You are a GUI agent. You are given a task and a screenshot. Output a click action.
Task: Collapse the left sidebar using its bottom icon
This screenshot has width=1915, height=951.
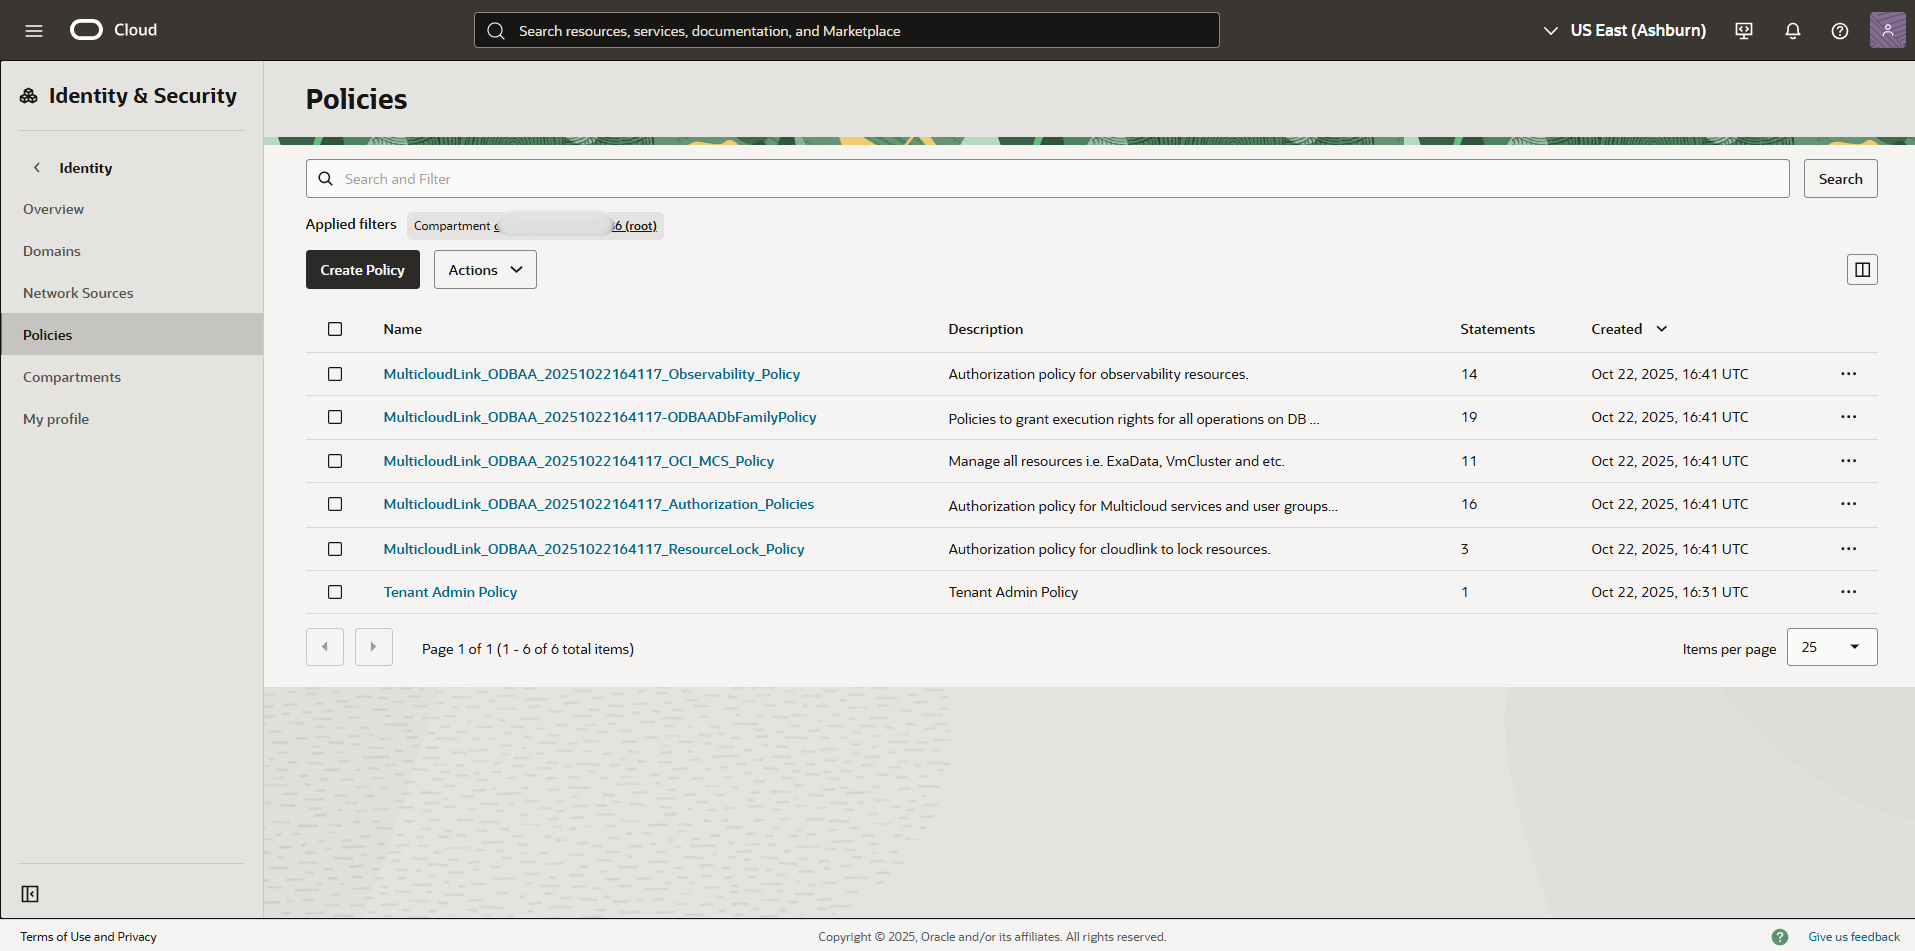coord(29,893)
